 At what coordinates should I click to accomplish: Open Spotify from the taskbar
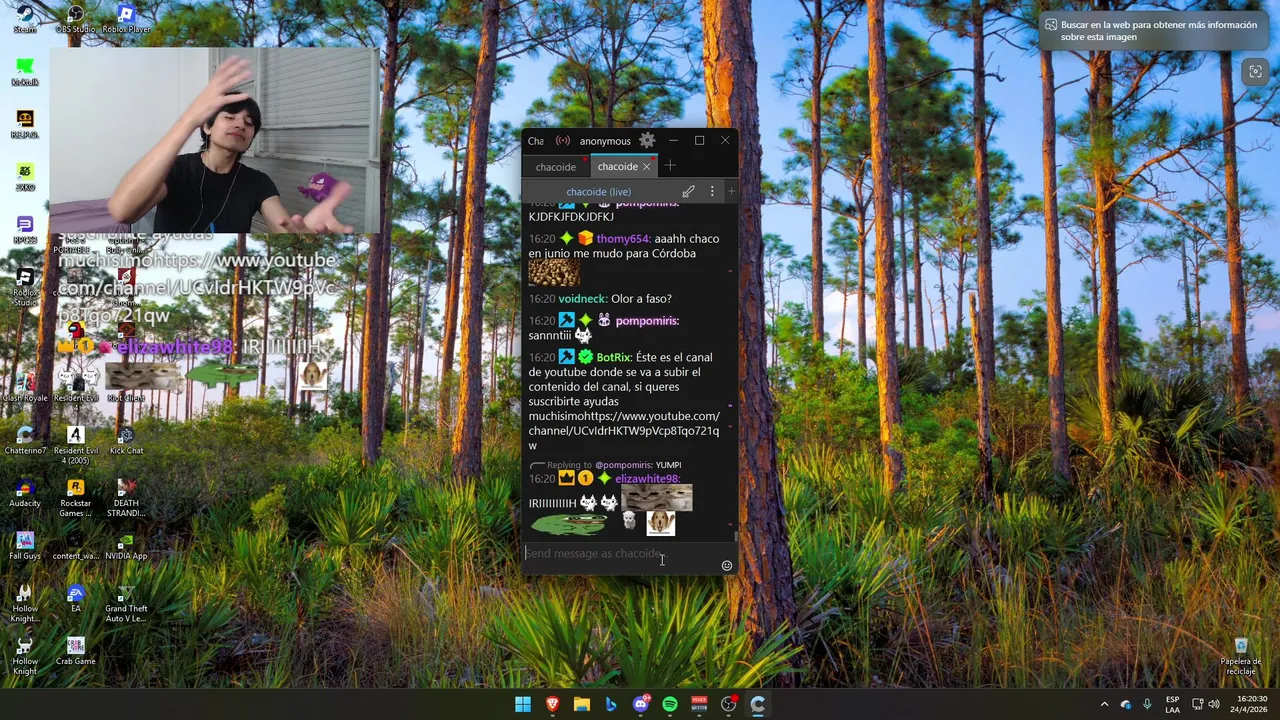[670, 704]
